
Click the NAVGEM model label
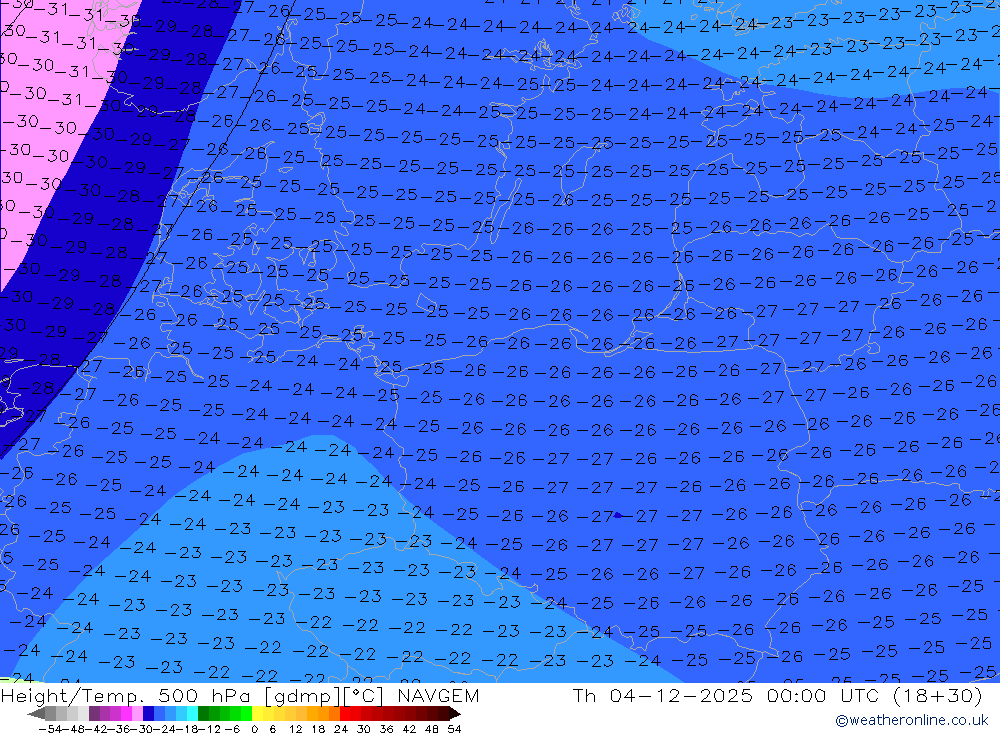pos(438,695)
